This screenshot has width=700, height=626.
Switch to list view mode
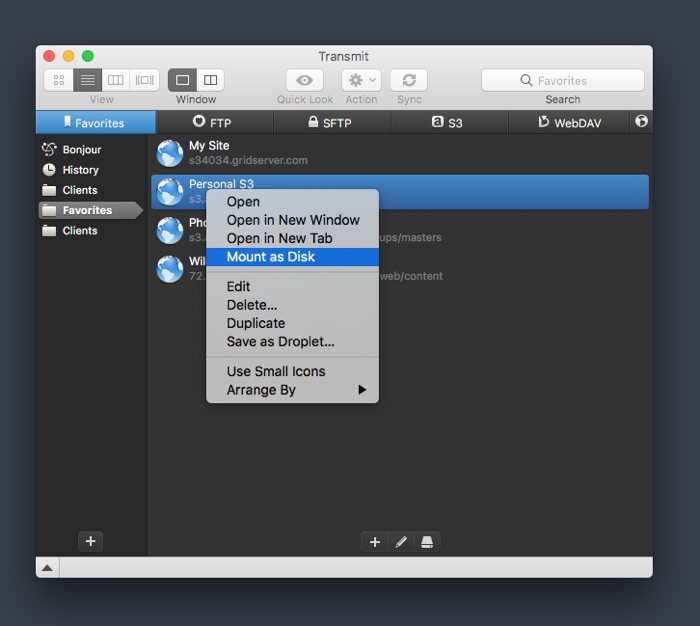tap(88, 80)
